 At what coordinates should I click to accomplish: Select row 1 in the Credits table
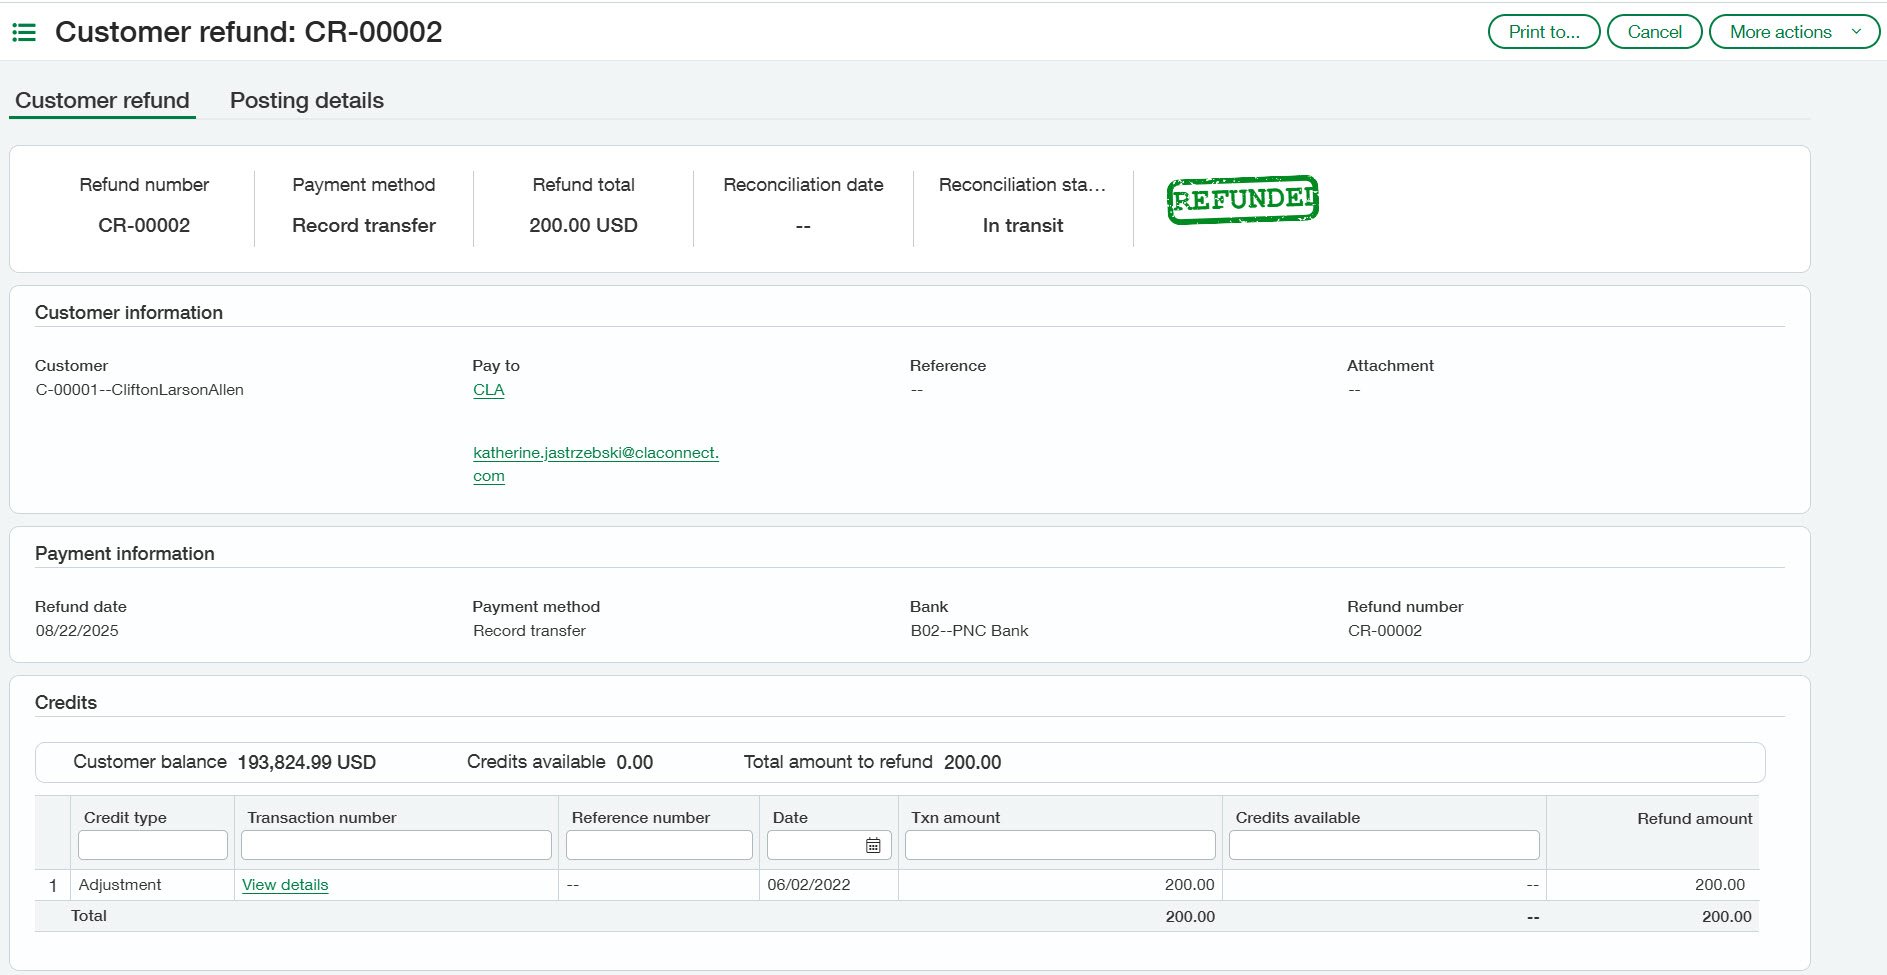click(52, 884)
